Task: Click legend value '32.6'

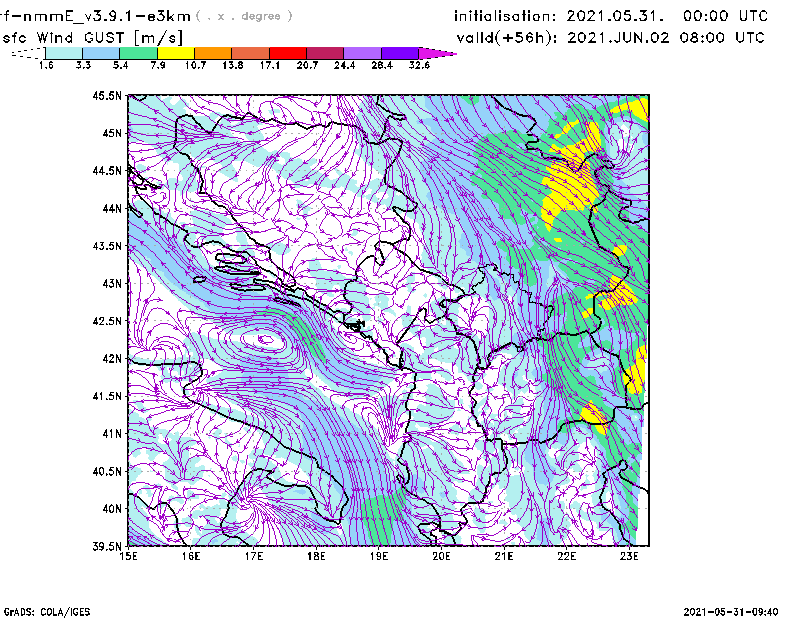Action: pos(419,65)
